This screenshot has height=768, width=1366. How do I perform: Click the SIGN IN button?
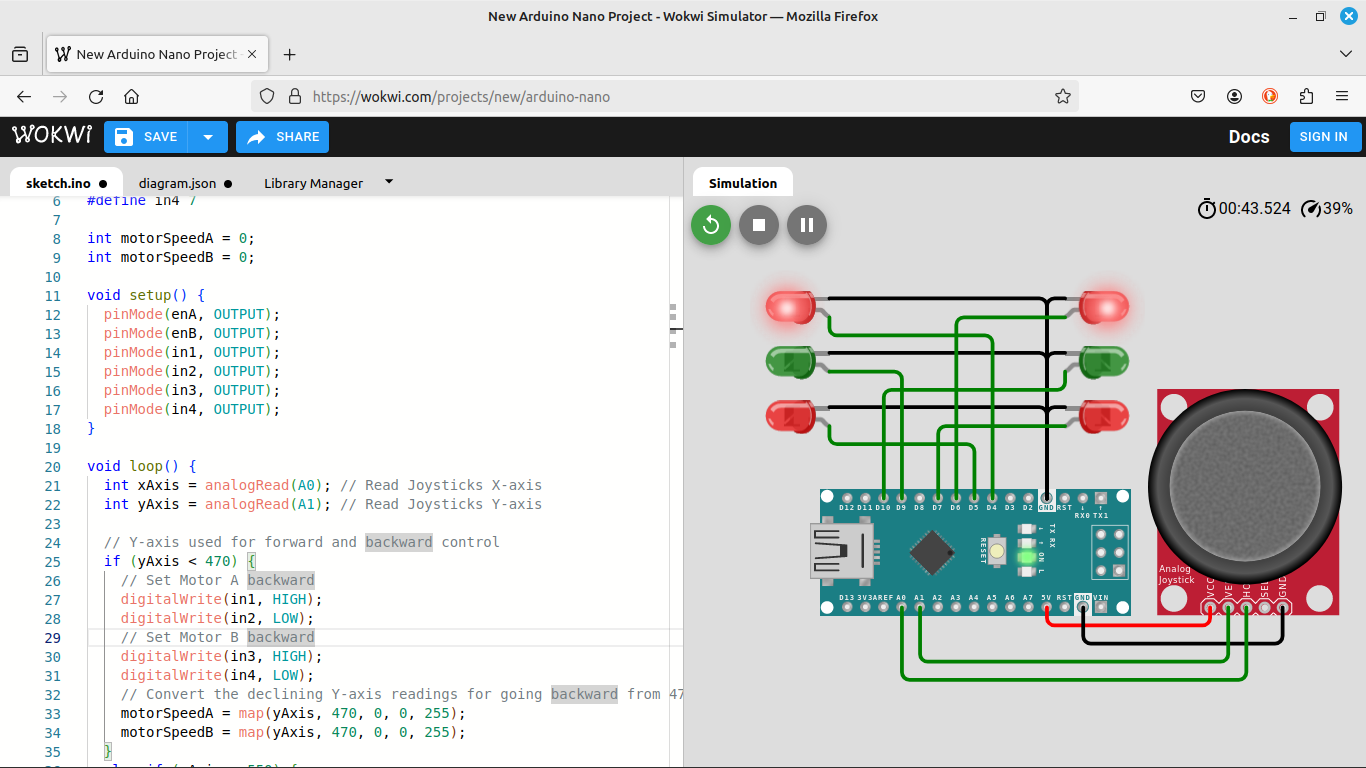[x=1324, y=137]
